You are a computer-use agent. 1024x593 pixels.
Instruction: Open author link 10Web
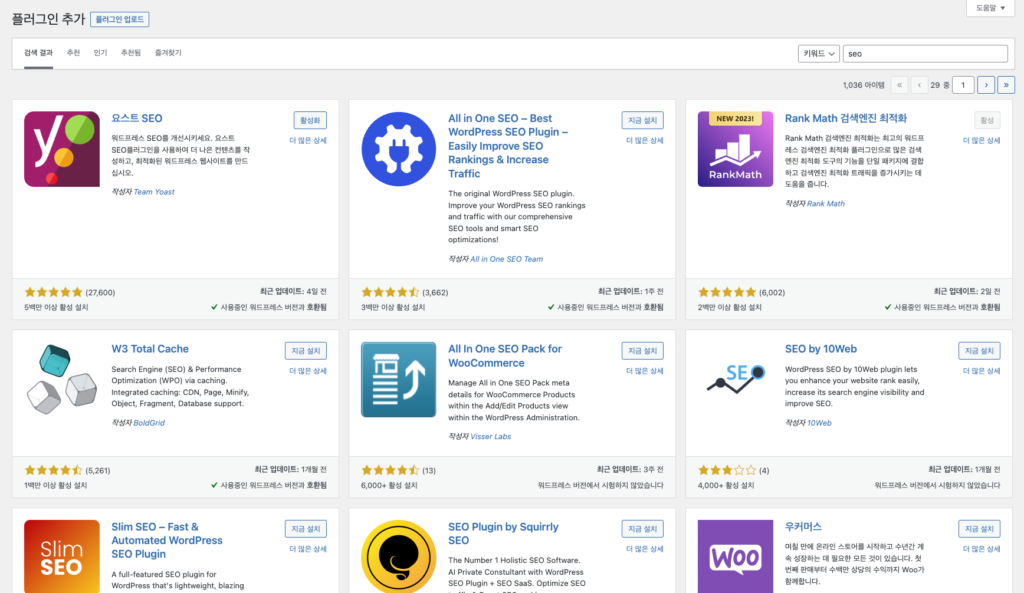click(819, 423)
